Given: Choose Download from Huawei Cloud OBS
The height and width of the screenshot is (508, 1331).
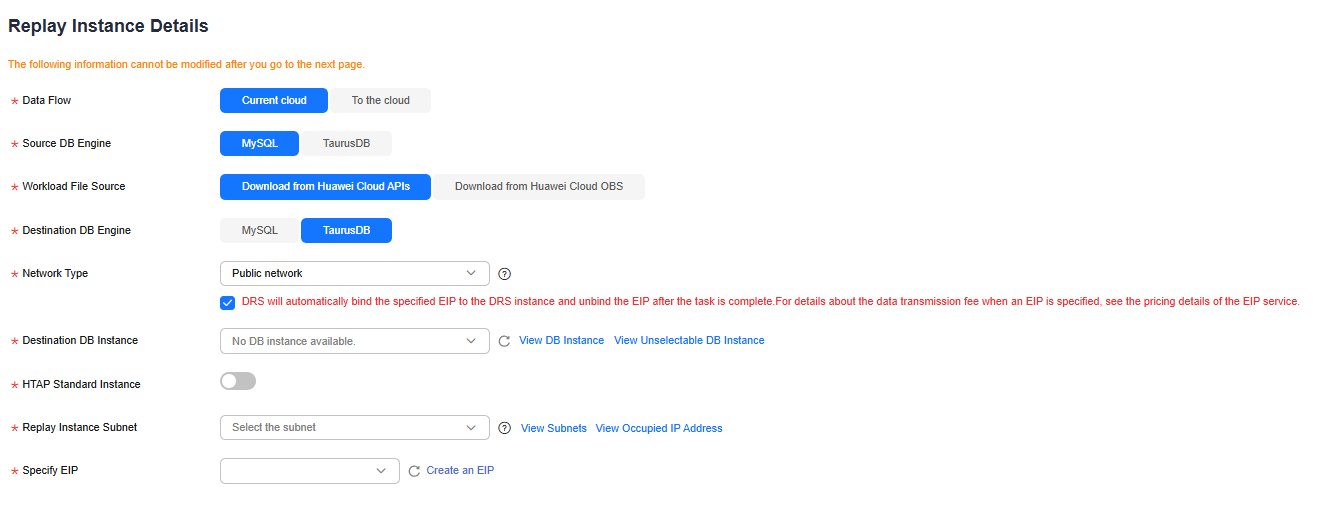Looking at the screenshot, I should (x=539, y=187).
